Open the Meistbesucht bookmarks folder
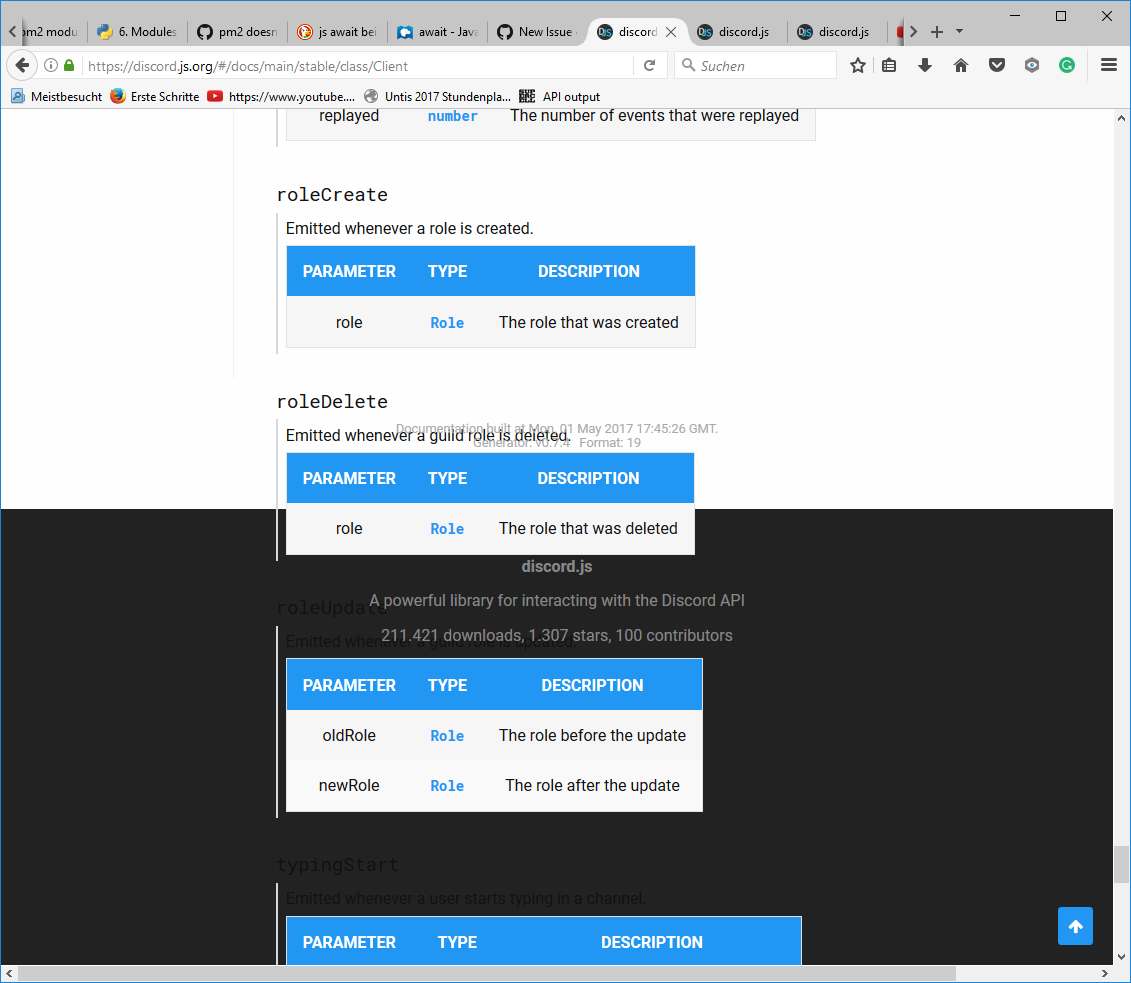This screenshot has width=1131, height=983. pos(57,96)
